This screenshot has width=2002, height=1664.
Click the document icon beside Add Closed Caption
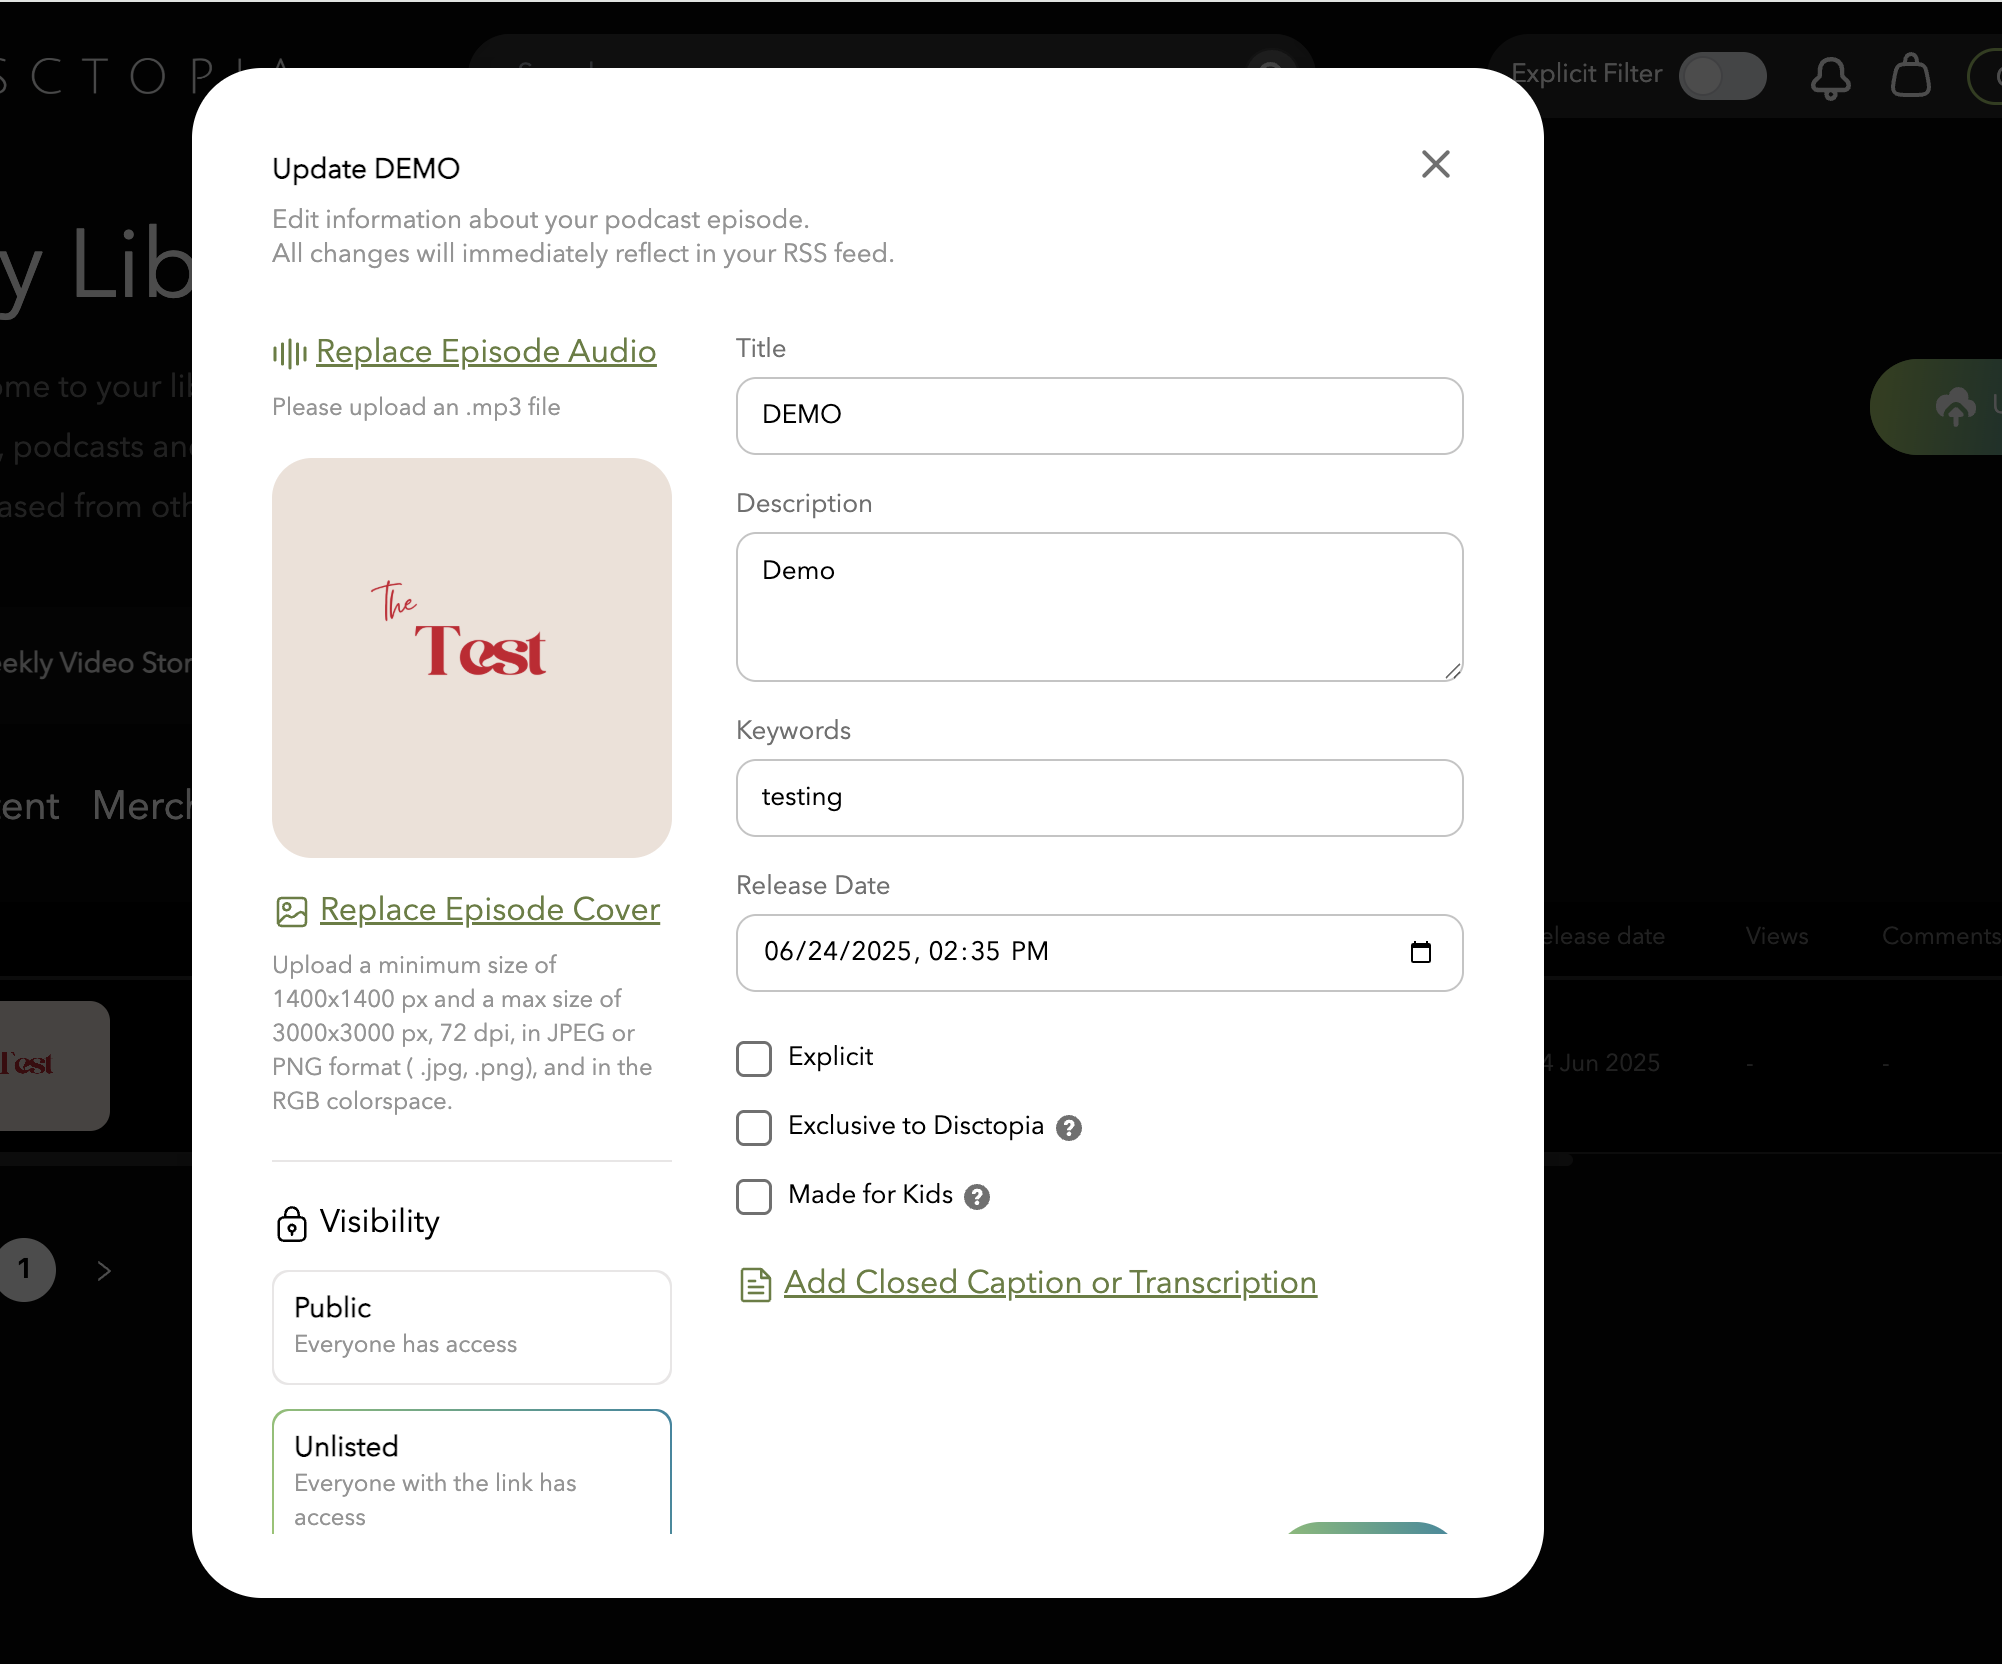tap(755, 1284)
